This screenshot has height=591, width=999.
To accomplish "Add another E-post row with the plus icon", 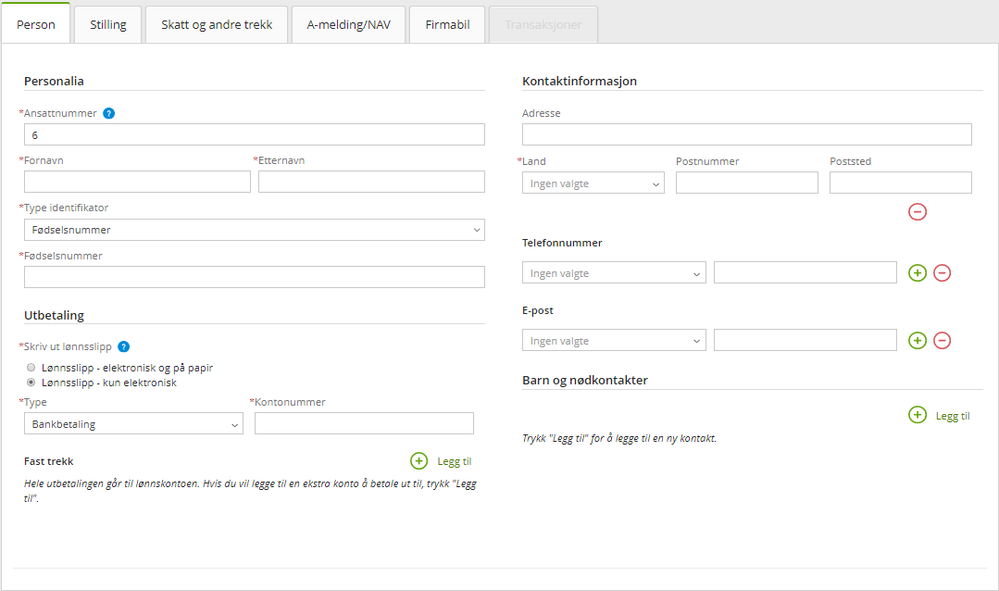I will (x=917, y=341).
